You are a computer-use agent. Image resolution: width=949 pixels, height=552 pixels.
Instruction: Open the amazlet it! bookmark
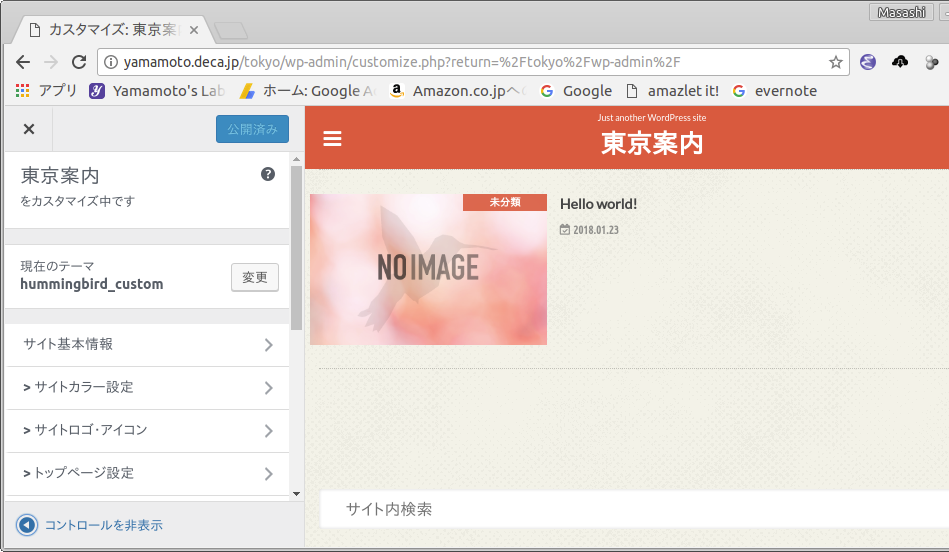coord(672,91)
